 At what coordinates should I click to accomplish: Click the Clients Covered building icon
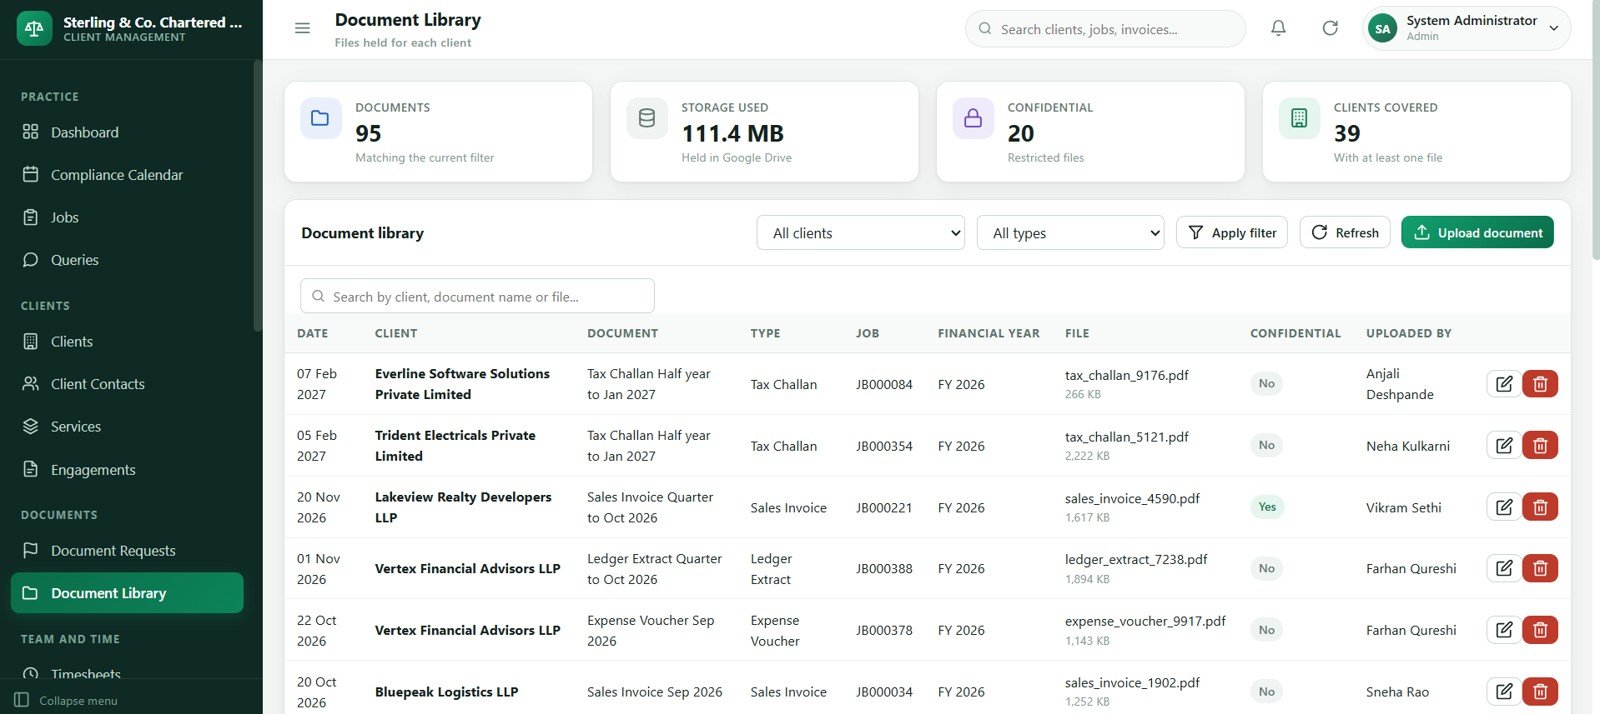(x=1299, y=118)
